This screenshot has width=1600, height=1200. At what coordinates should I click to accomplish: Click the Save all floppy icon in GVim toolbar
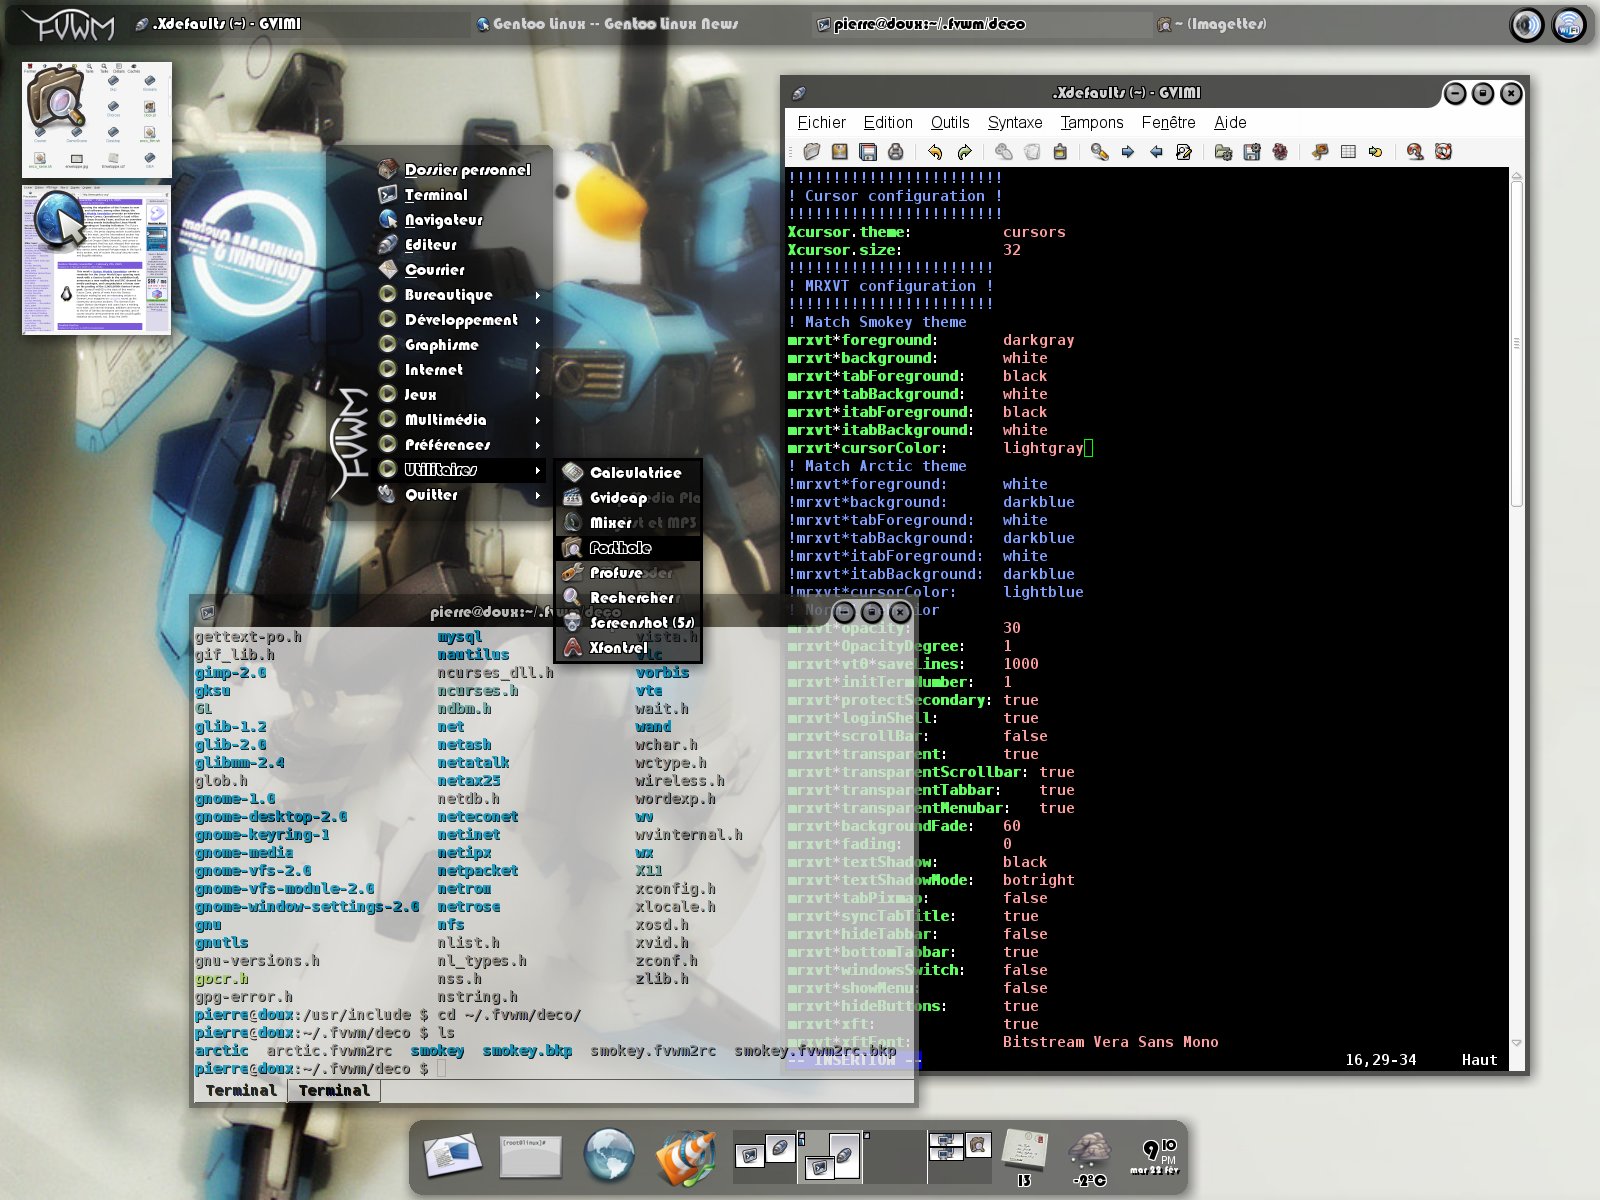coord(868,152)
